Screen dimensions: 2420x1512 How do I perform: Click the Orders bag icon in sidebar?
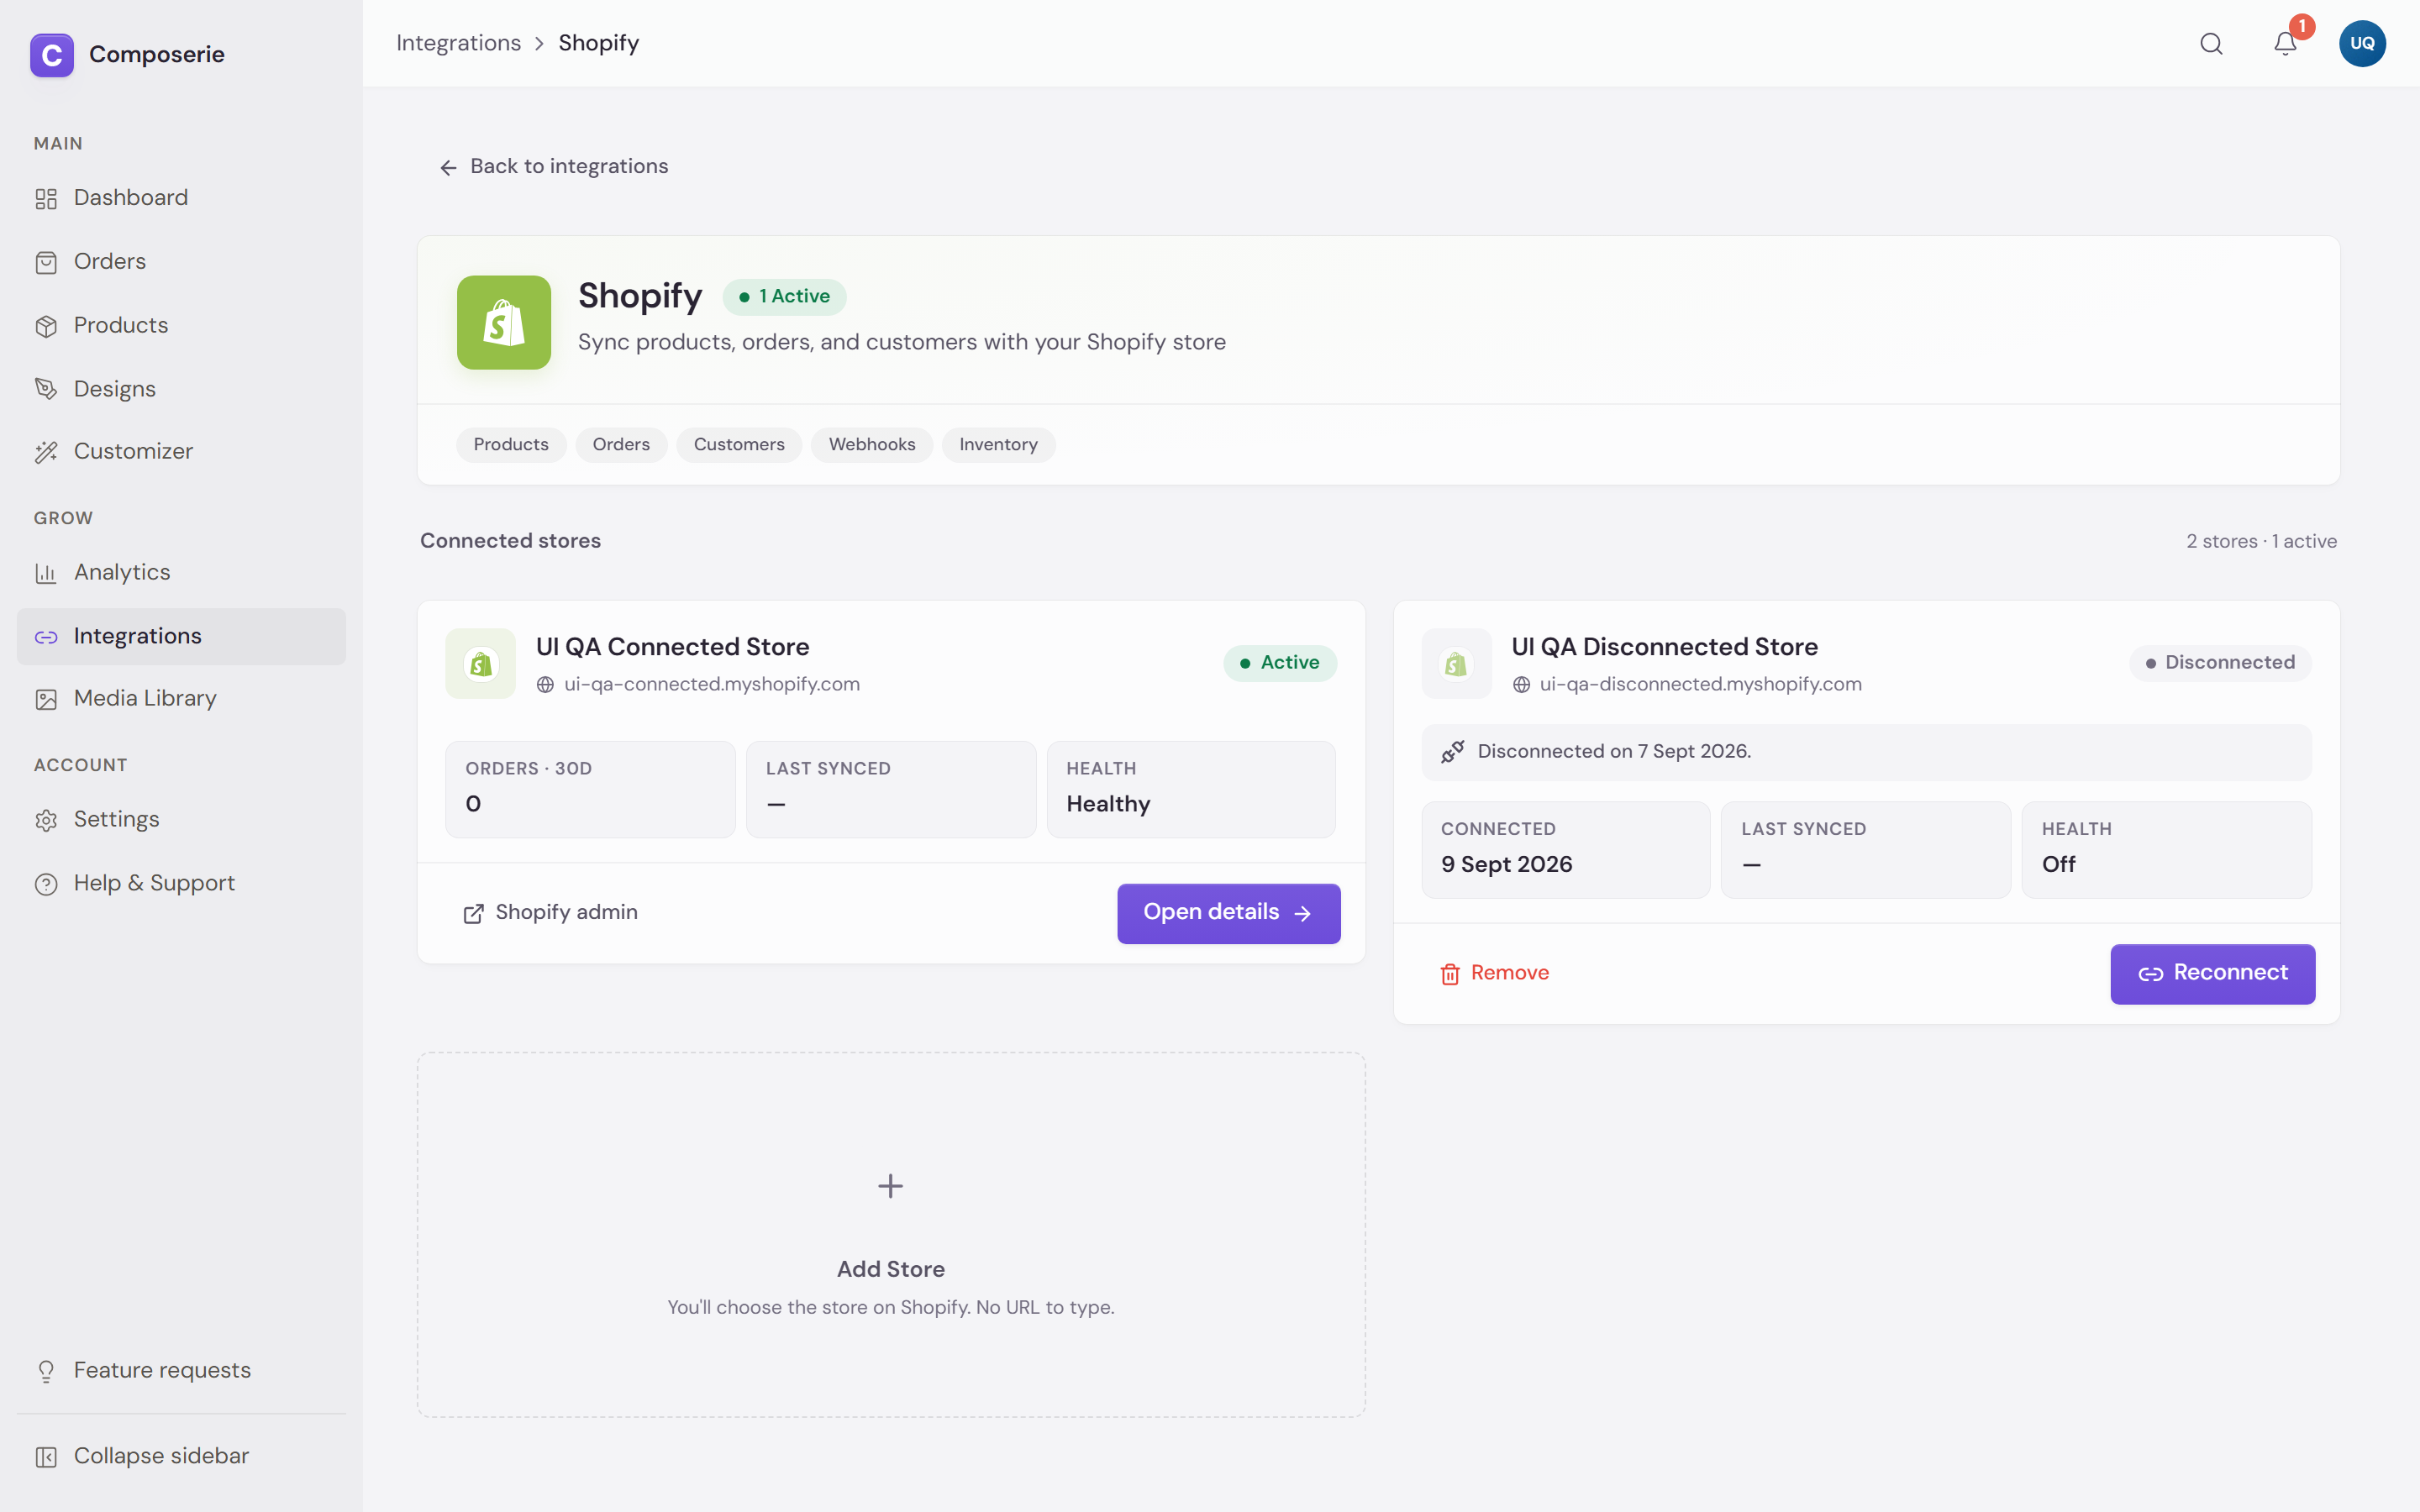point(46,262)
